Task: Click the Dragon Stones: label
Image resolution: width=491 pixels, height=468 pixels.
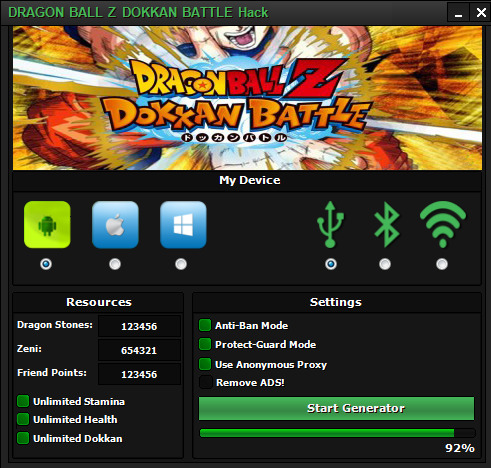Action: tap(55, 325)
